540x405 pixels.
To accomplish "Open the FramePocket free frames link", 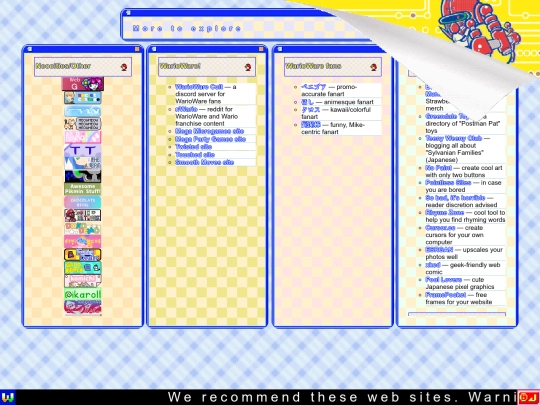I will [445, 295].
